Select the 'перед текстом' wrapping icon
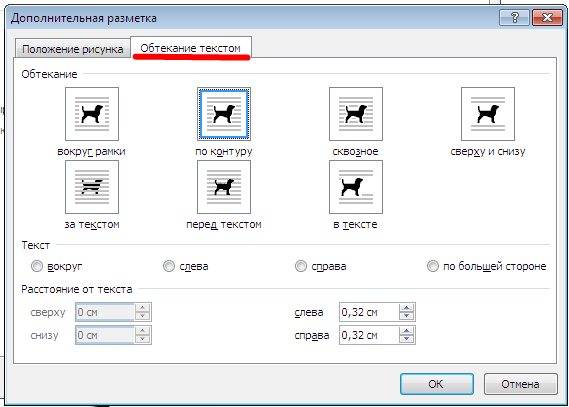 click(x=224, y=187)
